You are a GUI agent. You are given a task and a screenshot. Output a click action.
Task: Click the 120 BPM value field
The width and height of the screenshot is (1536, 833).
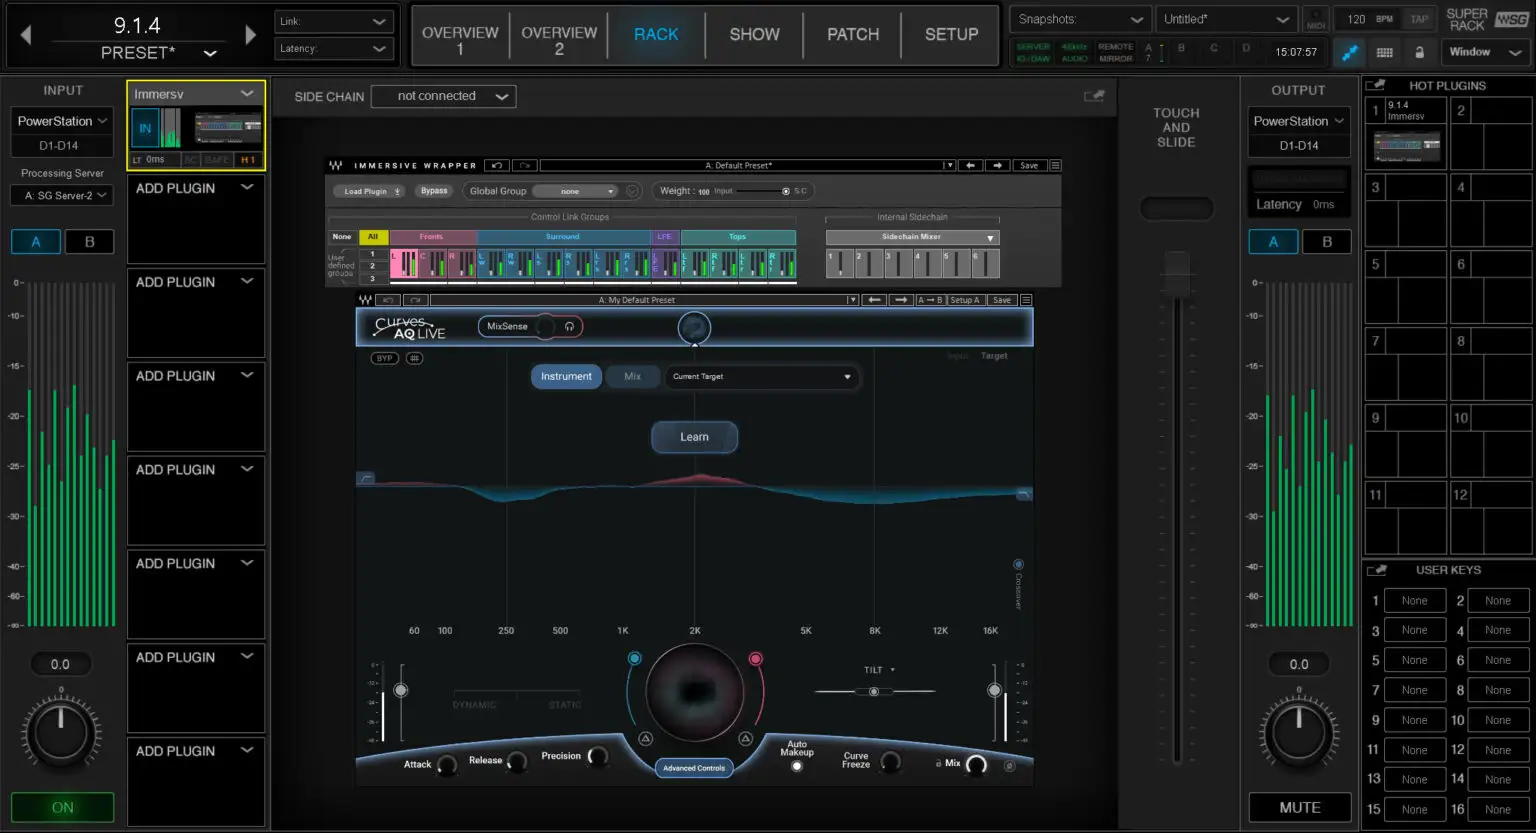pyautogui.click(x=1358, y=18)
